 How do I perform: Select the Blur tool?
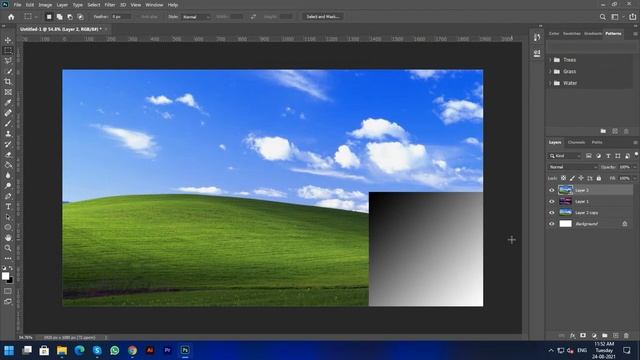8,176
